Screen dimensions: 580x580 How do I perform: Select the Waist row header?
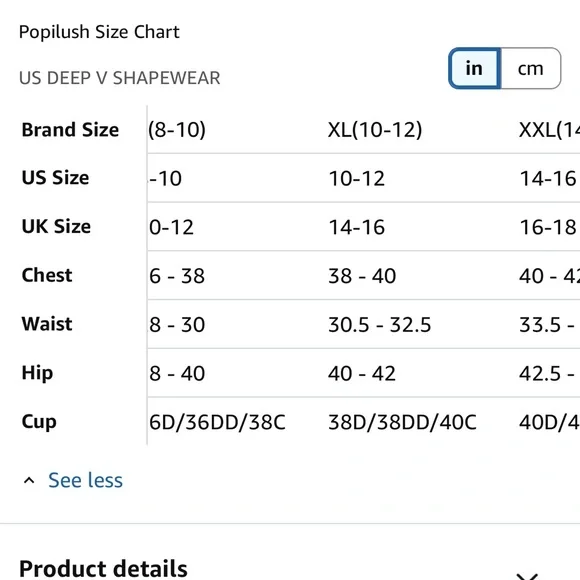click(47, 324)
